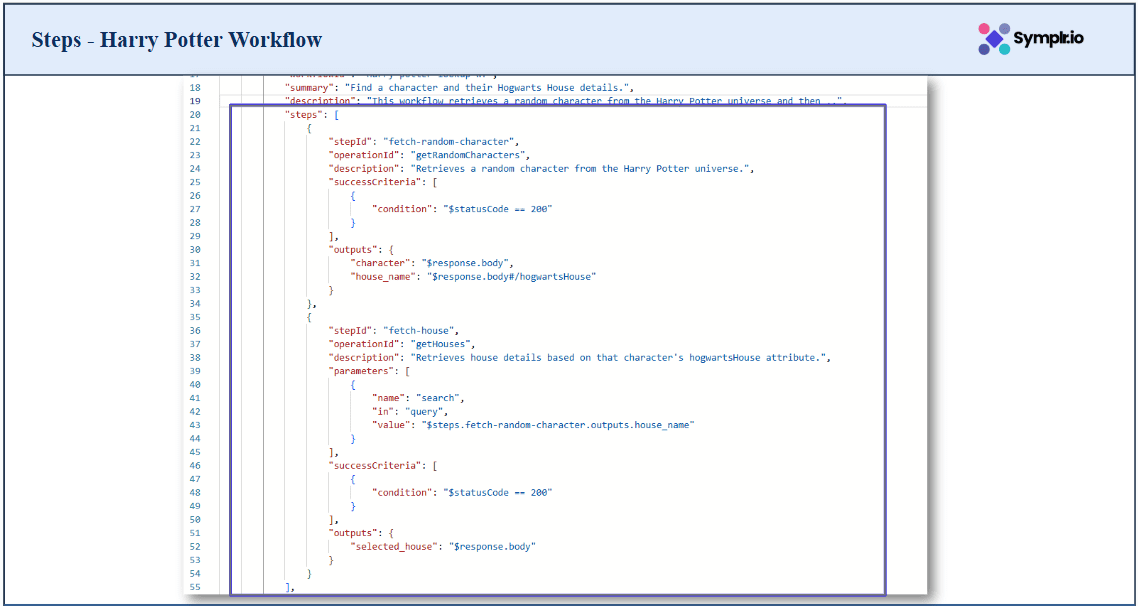Image resolution: width=1138 pixels, height=606 pixels.
Task: Click line number 20 in the gutter
Action: pyautogui.click(x=194, y=115)
